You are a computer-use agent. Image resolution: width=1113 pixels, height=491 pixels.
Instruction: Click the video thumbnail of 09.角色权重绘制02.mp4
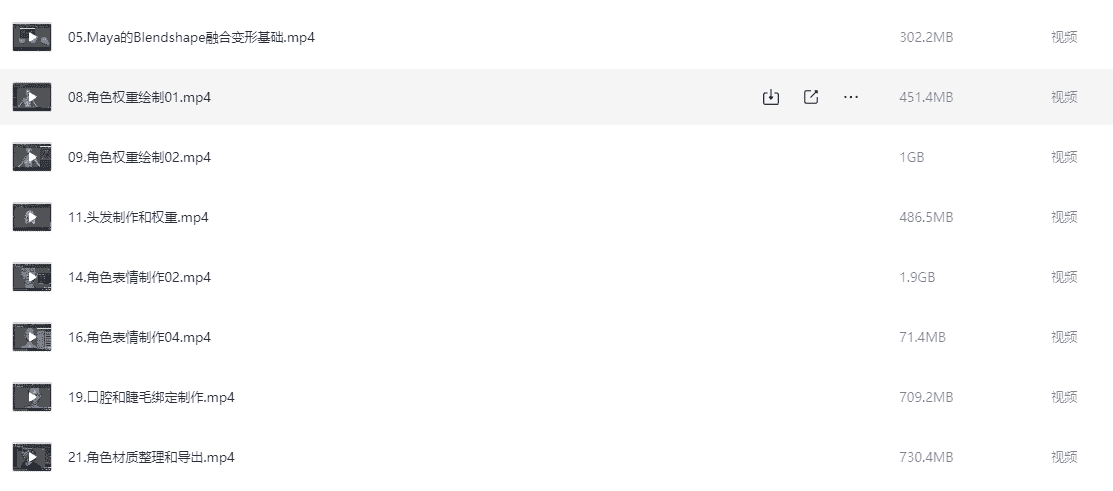(x=32, y=157)
